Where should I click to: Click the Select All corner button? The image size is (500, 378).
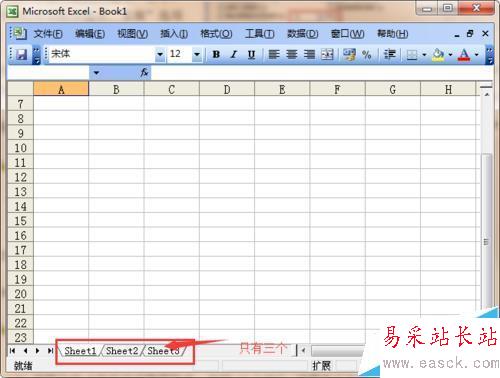pyautogui.click(x=21, y=89)
